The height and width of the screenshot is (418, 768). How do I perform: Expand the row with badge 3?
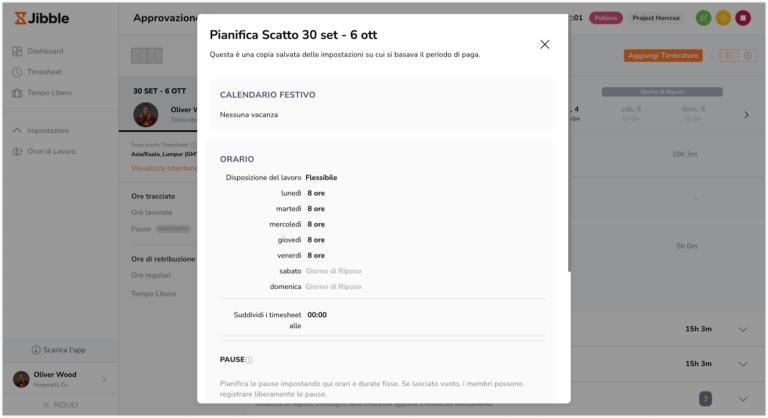(743, 399)
